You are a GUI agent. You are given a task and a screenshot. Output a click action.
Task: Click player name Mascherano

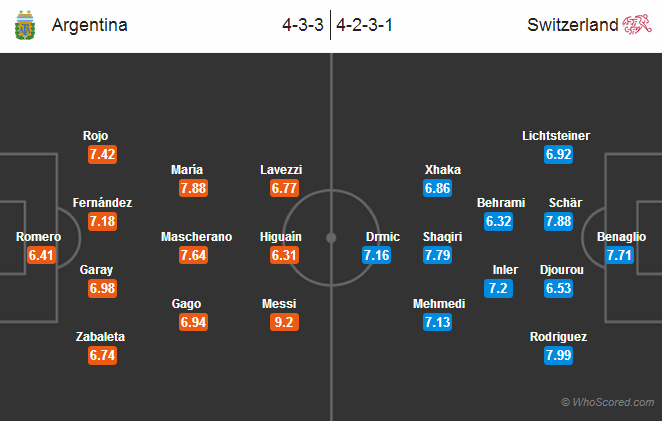pyautogui.click(x=197, y=237)
